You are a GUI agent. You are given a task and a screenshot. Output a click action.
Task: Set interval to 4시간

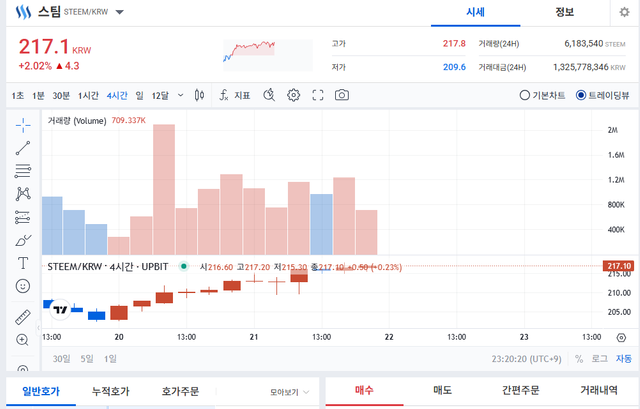[x=117, y=96]
